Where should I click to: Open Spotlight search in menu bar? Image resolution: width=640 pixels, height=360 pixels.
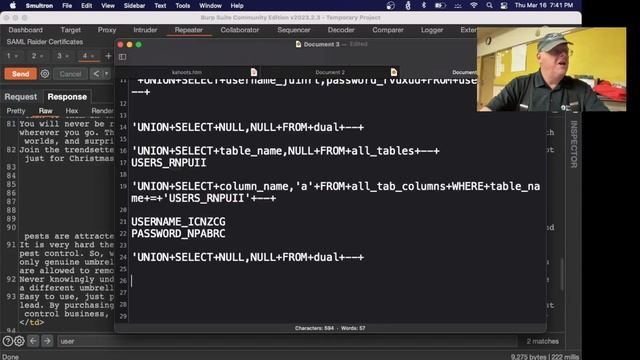489,5
